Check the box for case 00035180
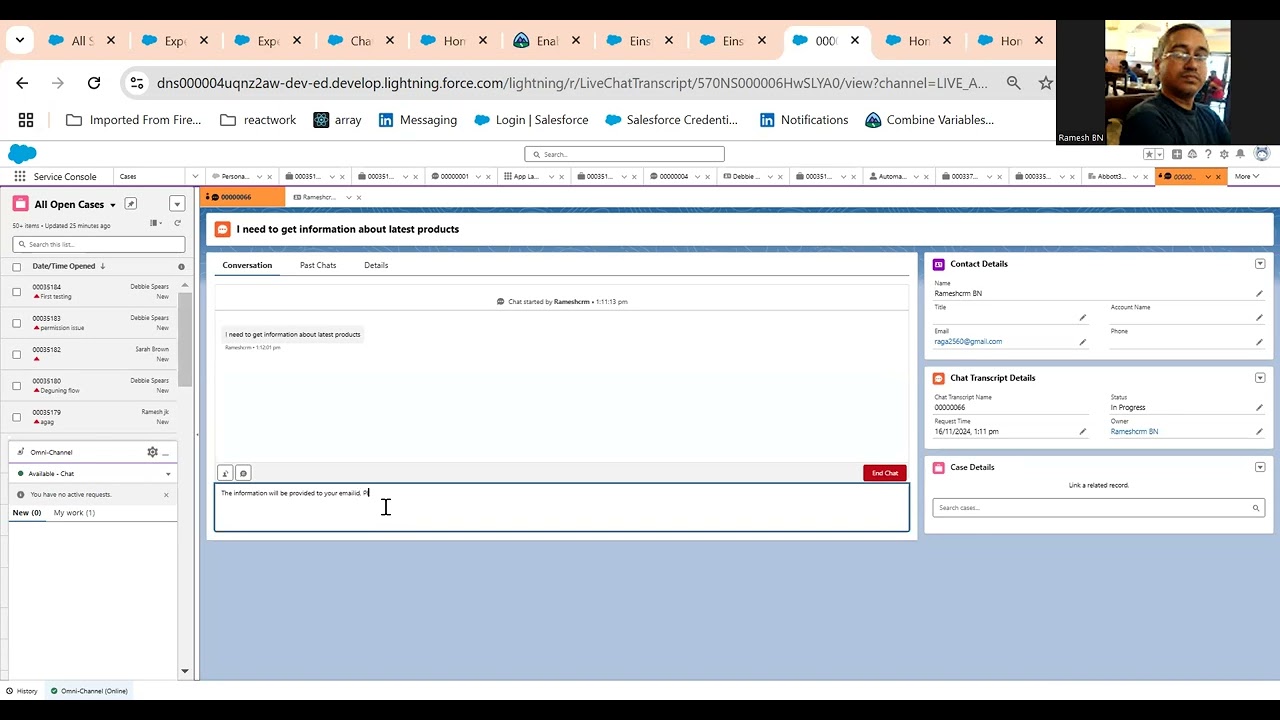Screen dimensions: 1280x720 coord(16,386)
